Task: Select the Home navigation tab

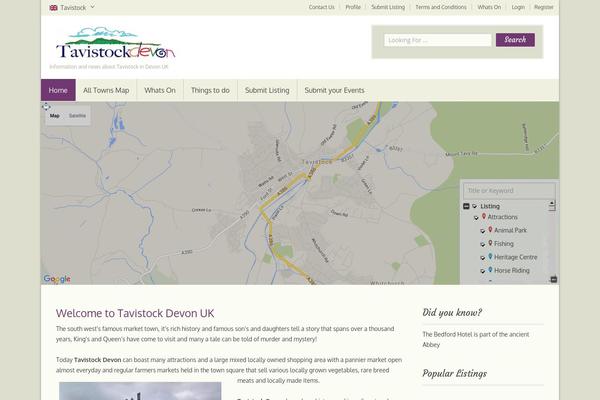Action: click(x=58, y=90)
